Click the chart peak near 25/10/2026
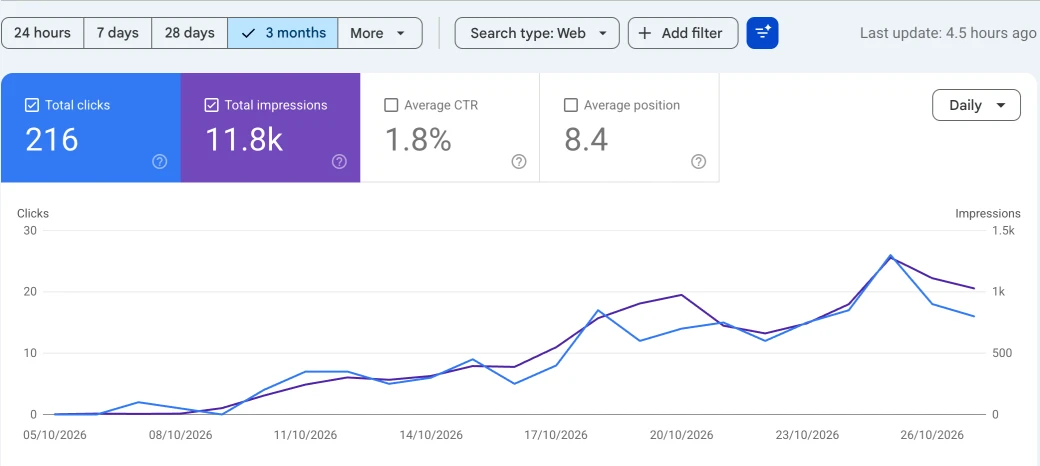 click(890, 255)
